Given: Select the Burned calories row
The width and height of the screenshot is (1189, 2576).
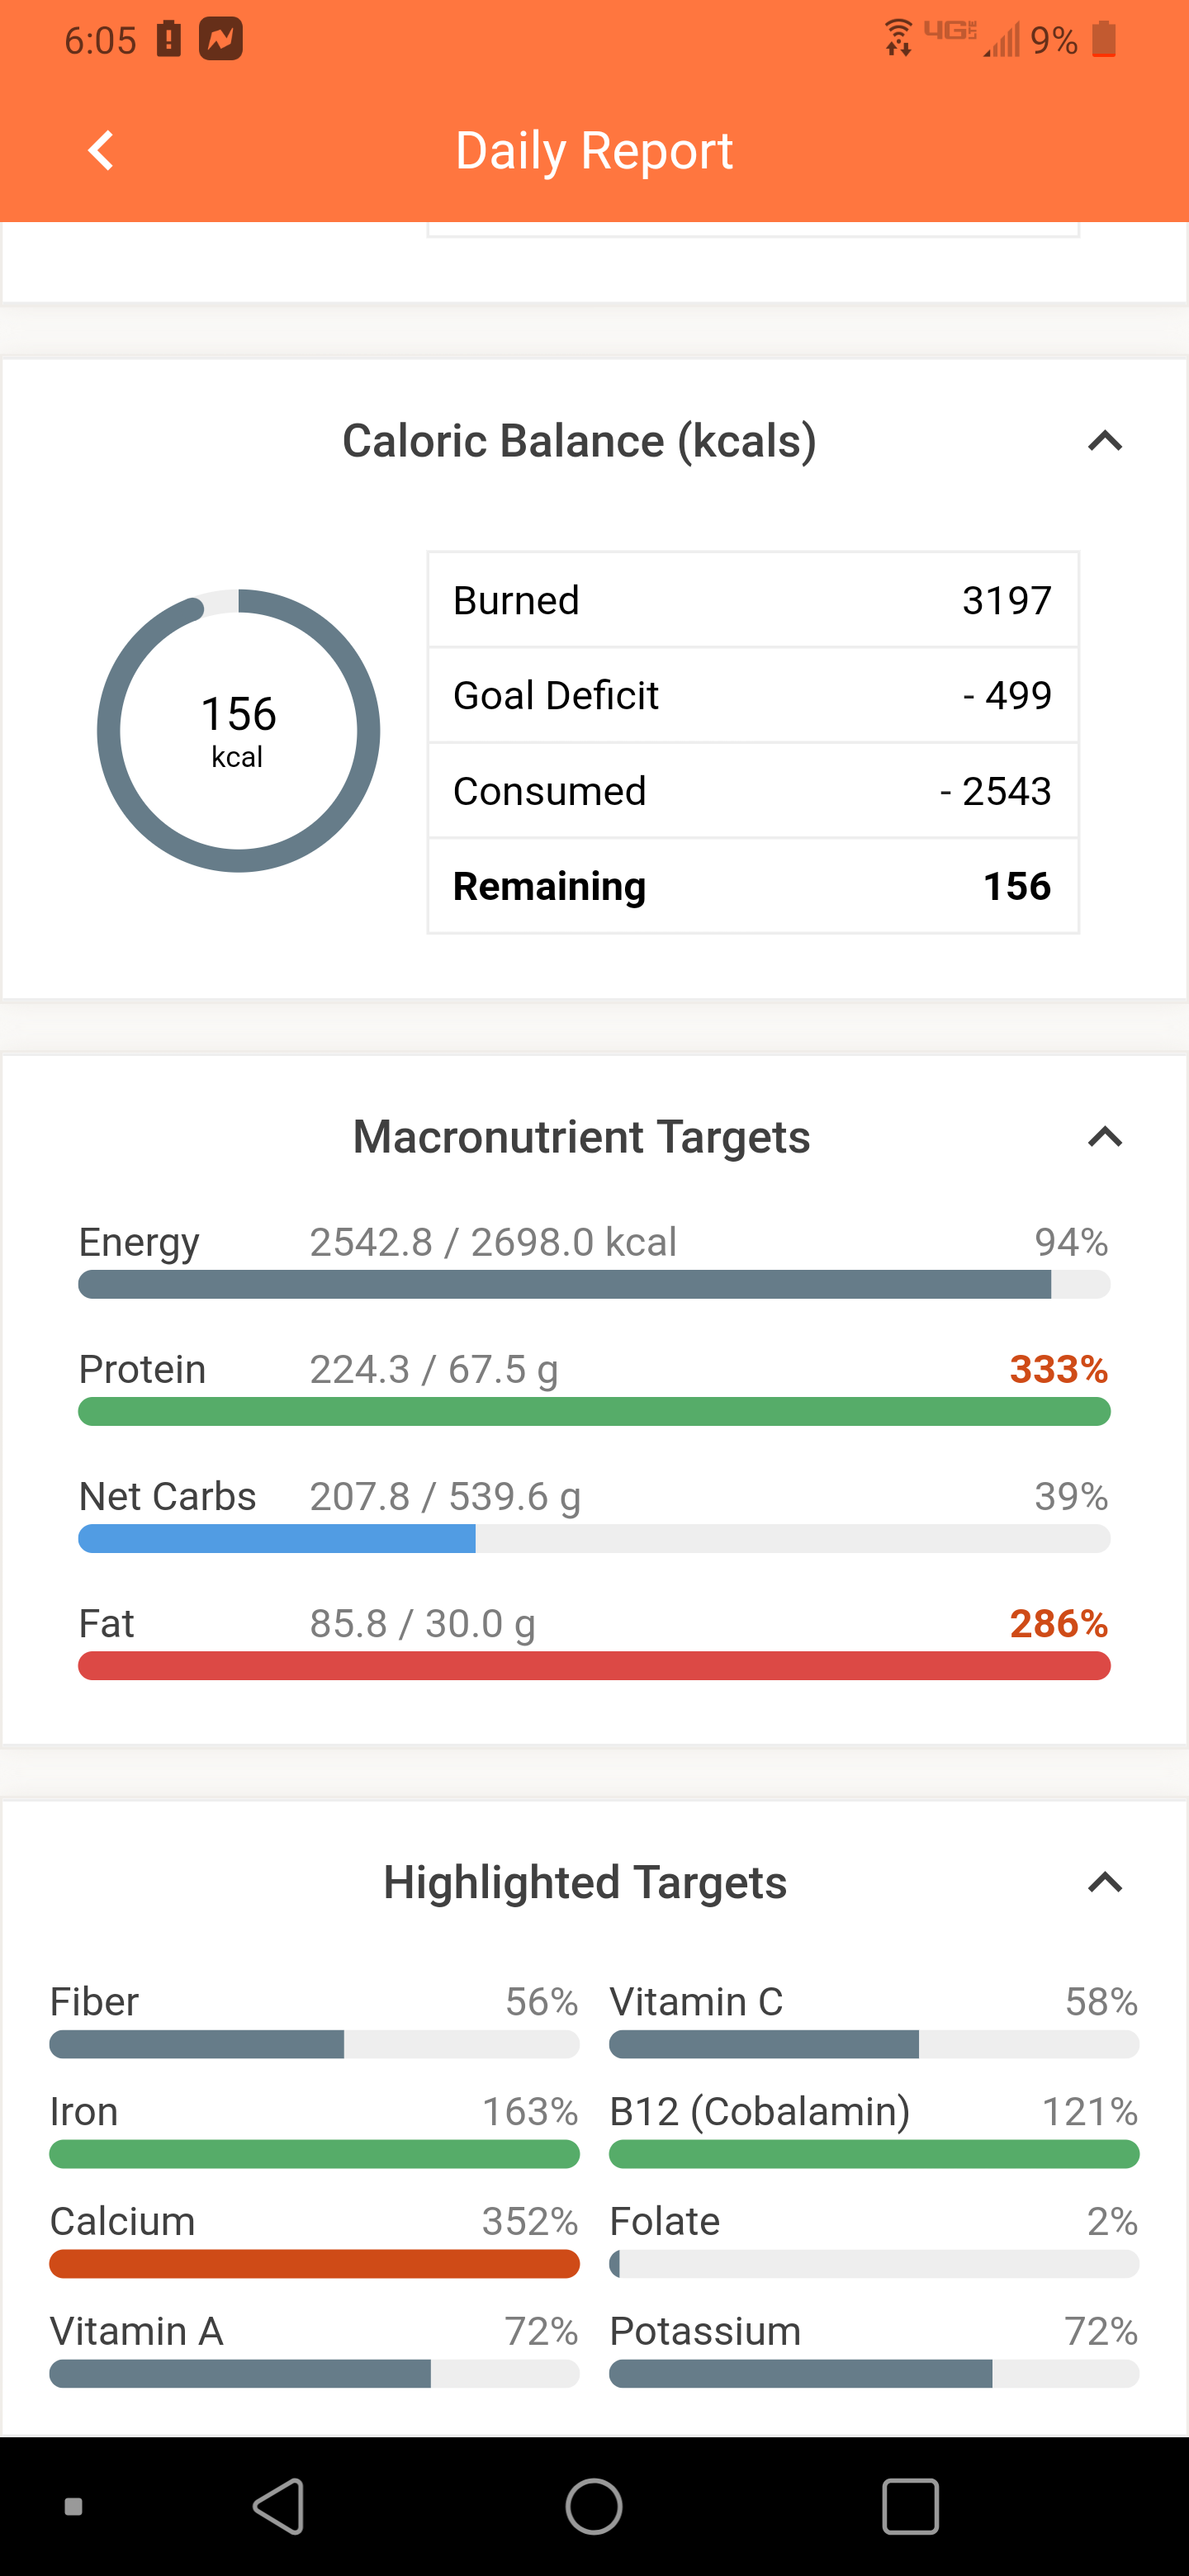Looking at the screenshot, I should point(752,601).
